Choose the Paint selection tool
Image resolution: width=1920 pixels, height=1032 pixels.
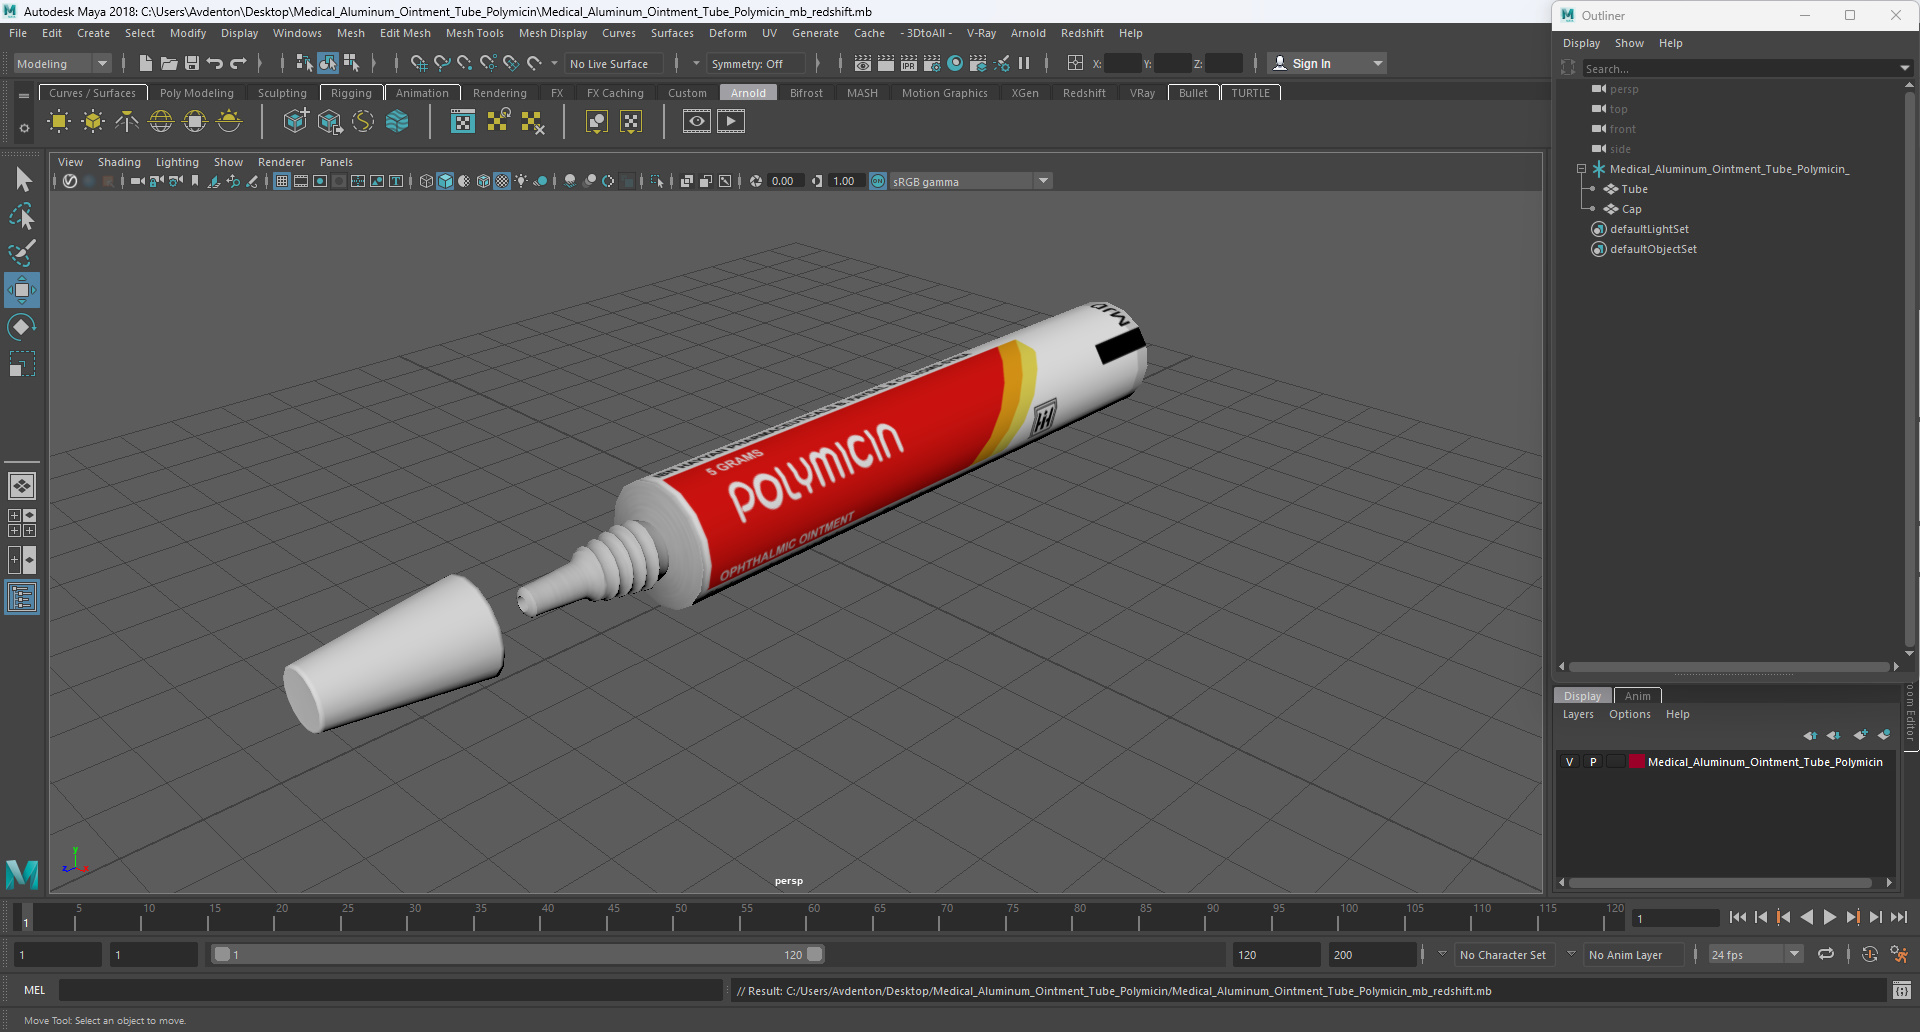pyautogui.click(x=22, y=253)
